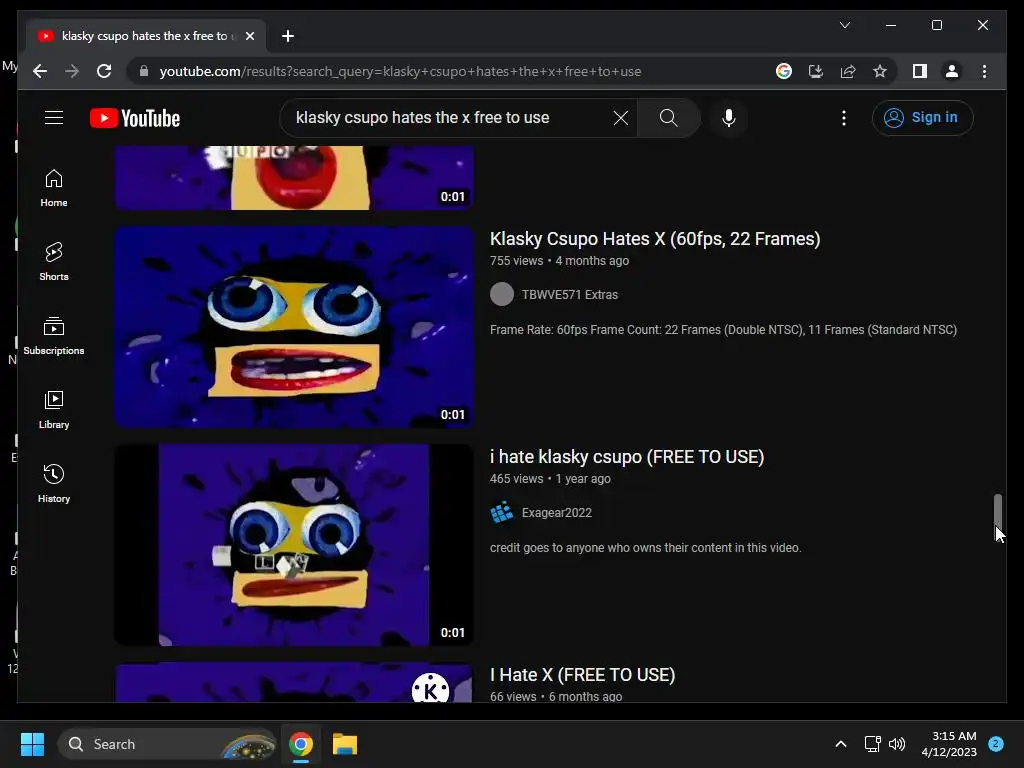Expand the tab search dropdown arrow
The height and width of the screenshot is (768, 1024).
(x=844, y=25)
